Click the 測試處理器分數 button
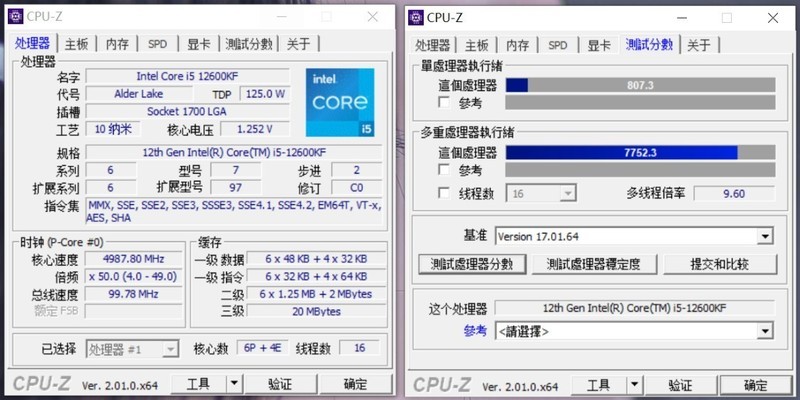800x400 pixels. 471,264
